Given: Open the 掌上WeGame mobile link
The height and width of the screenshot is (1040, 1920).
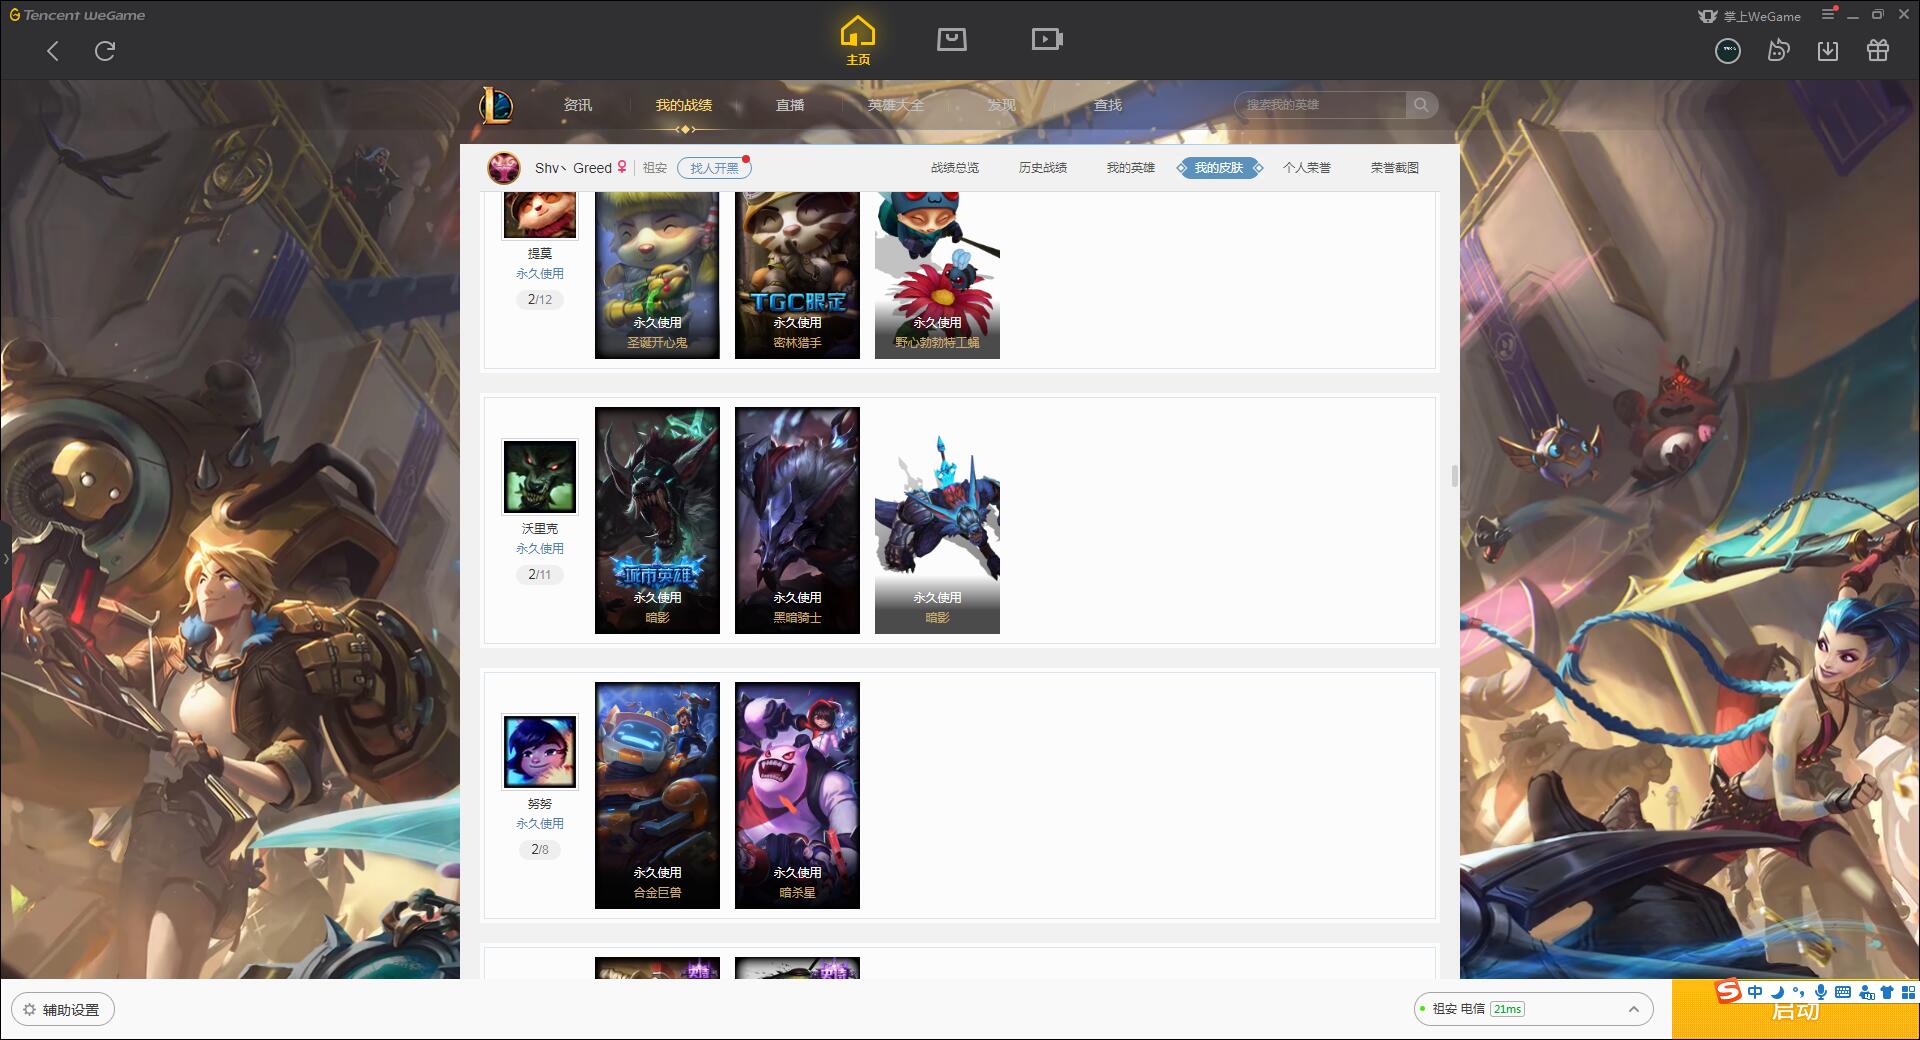Looking at the screenshot, I should coord(1750,16).
